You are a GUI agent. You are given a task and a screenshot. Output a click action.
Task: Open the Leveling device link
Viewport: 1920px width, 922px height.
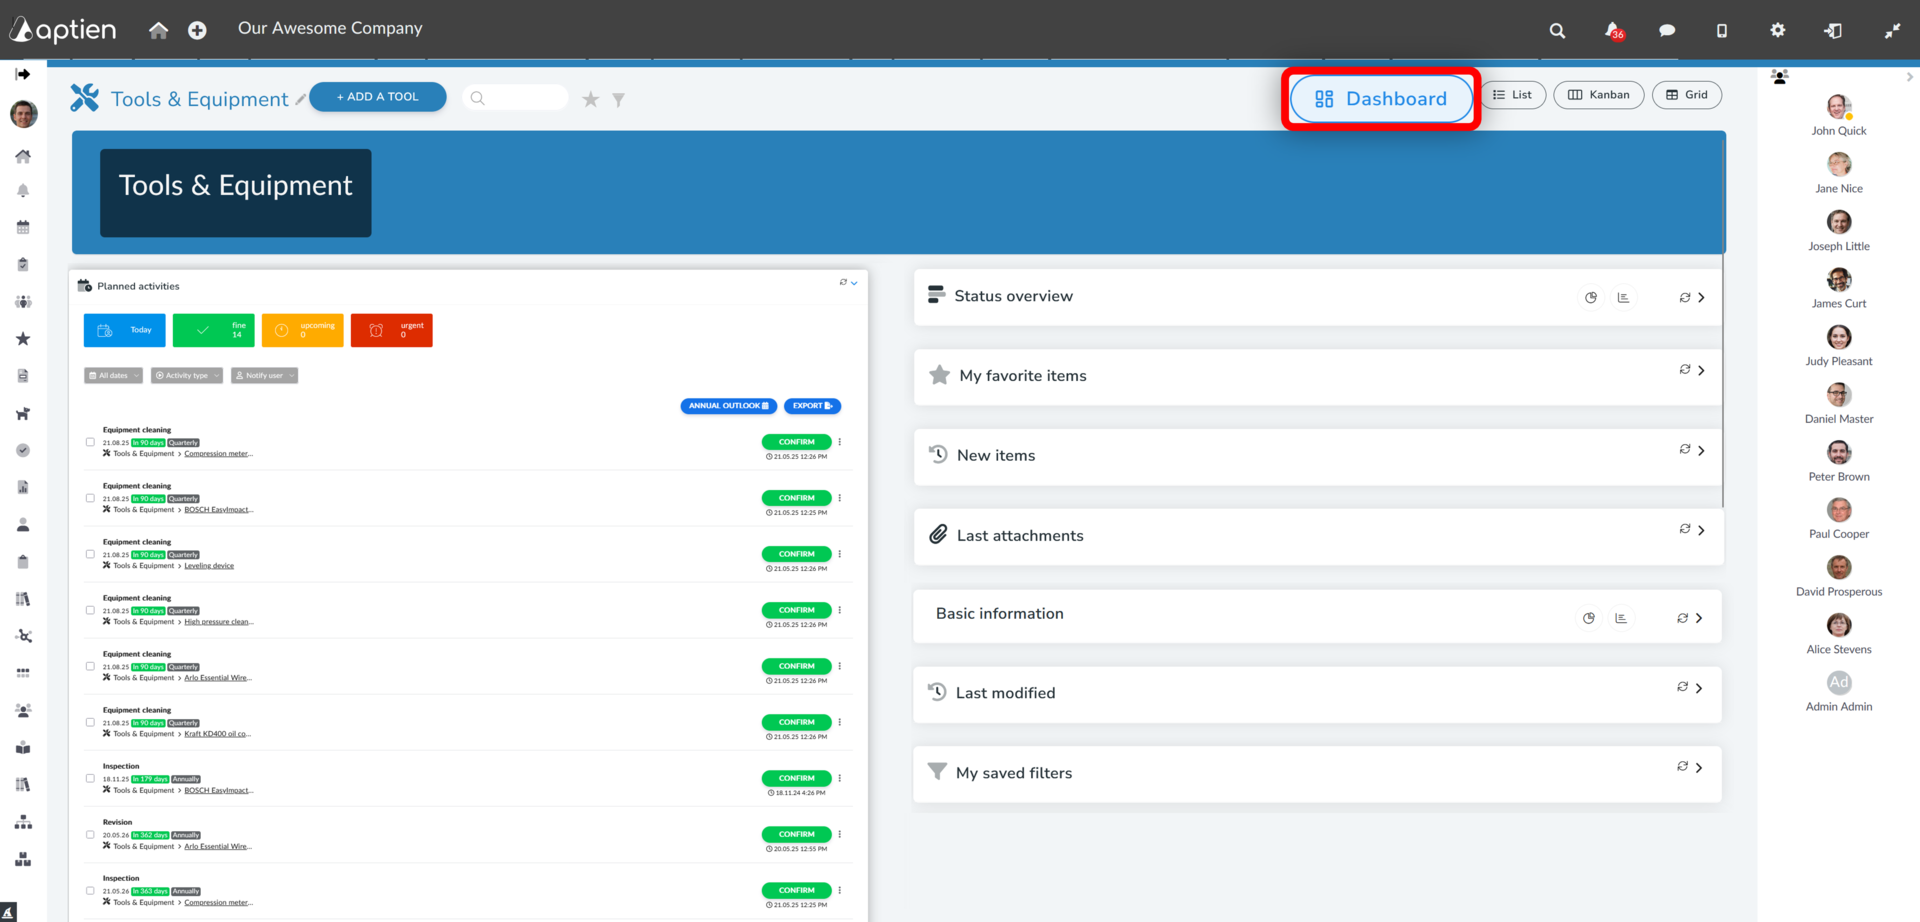pos(209,566)
